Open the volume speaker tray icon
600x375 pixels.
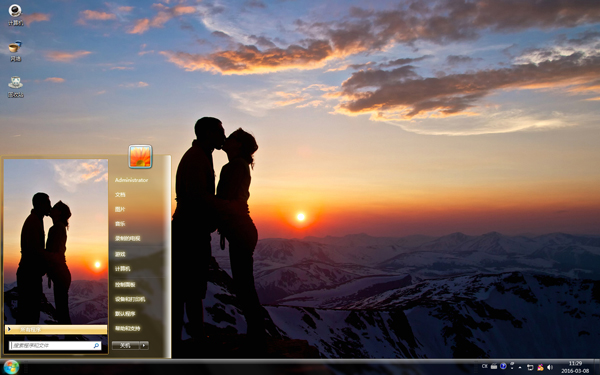tap(550, 367)
